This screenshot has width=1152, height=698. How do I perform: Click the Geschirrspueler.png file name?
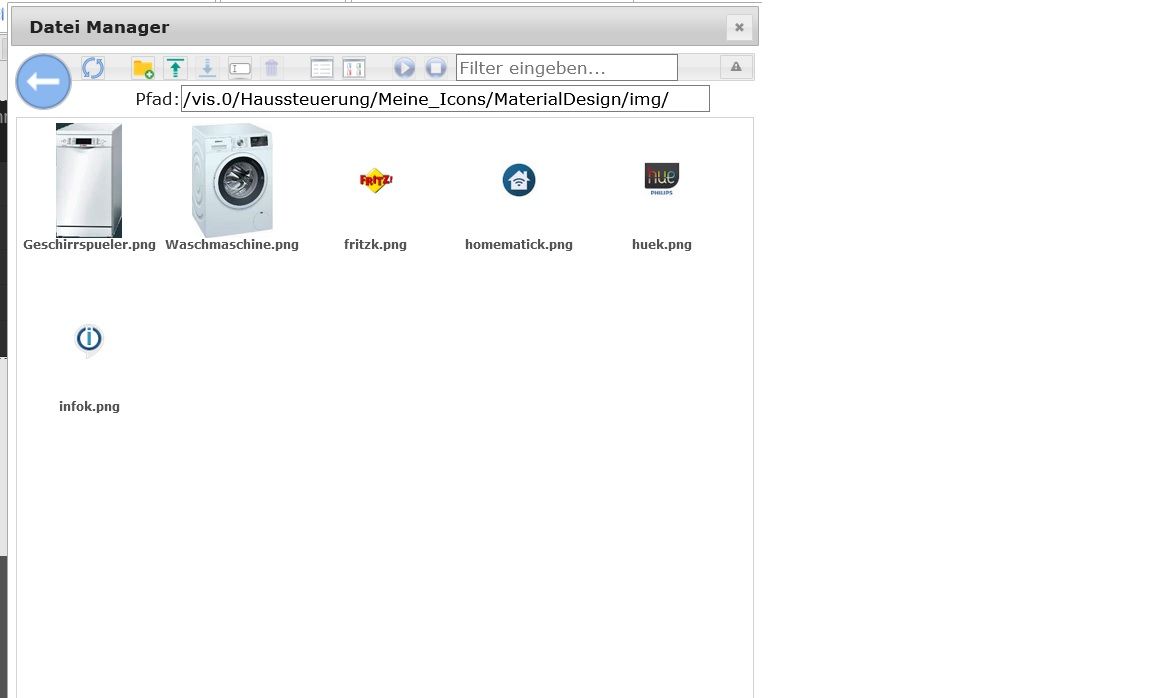coord(89,245)
